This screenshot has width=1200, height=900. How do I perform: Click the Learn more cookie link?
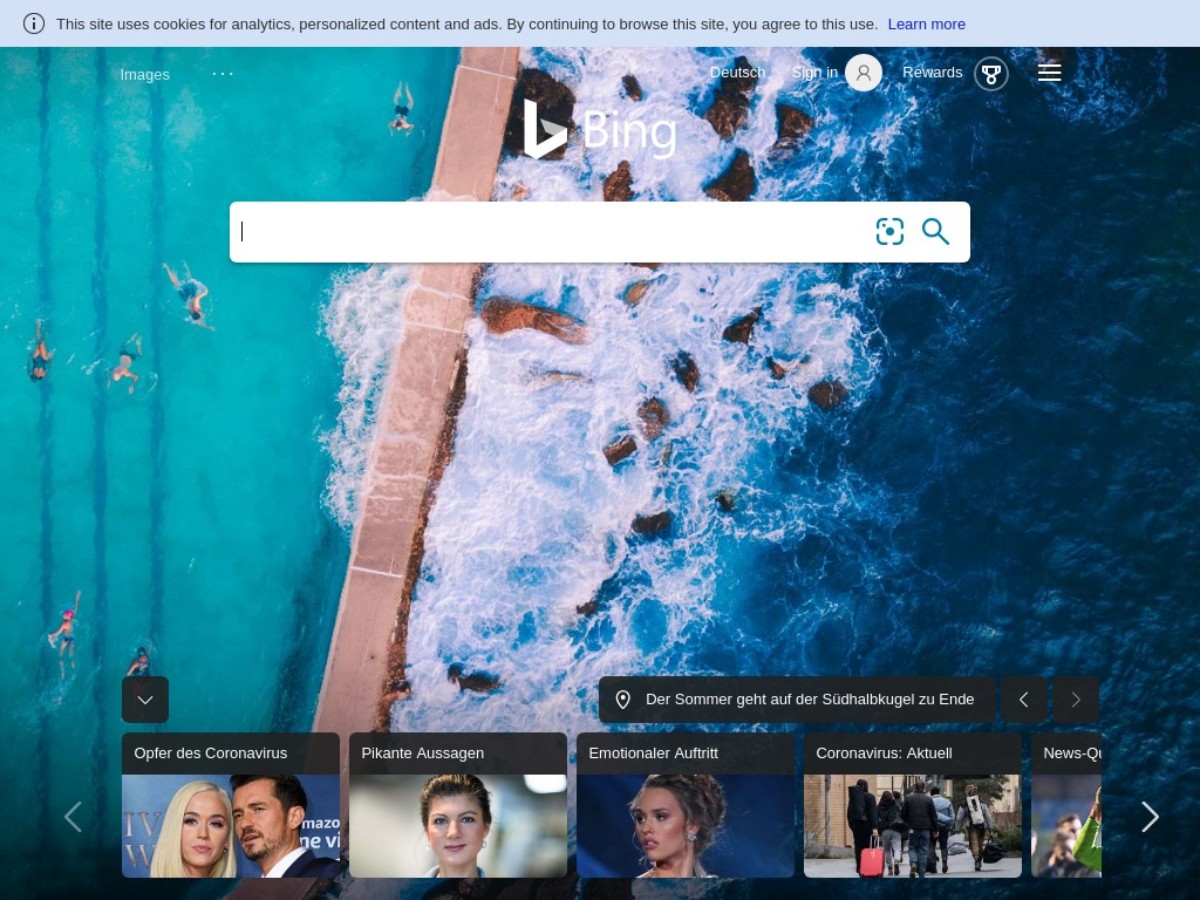tap(926, 24)
